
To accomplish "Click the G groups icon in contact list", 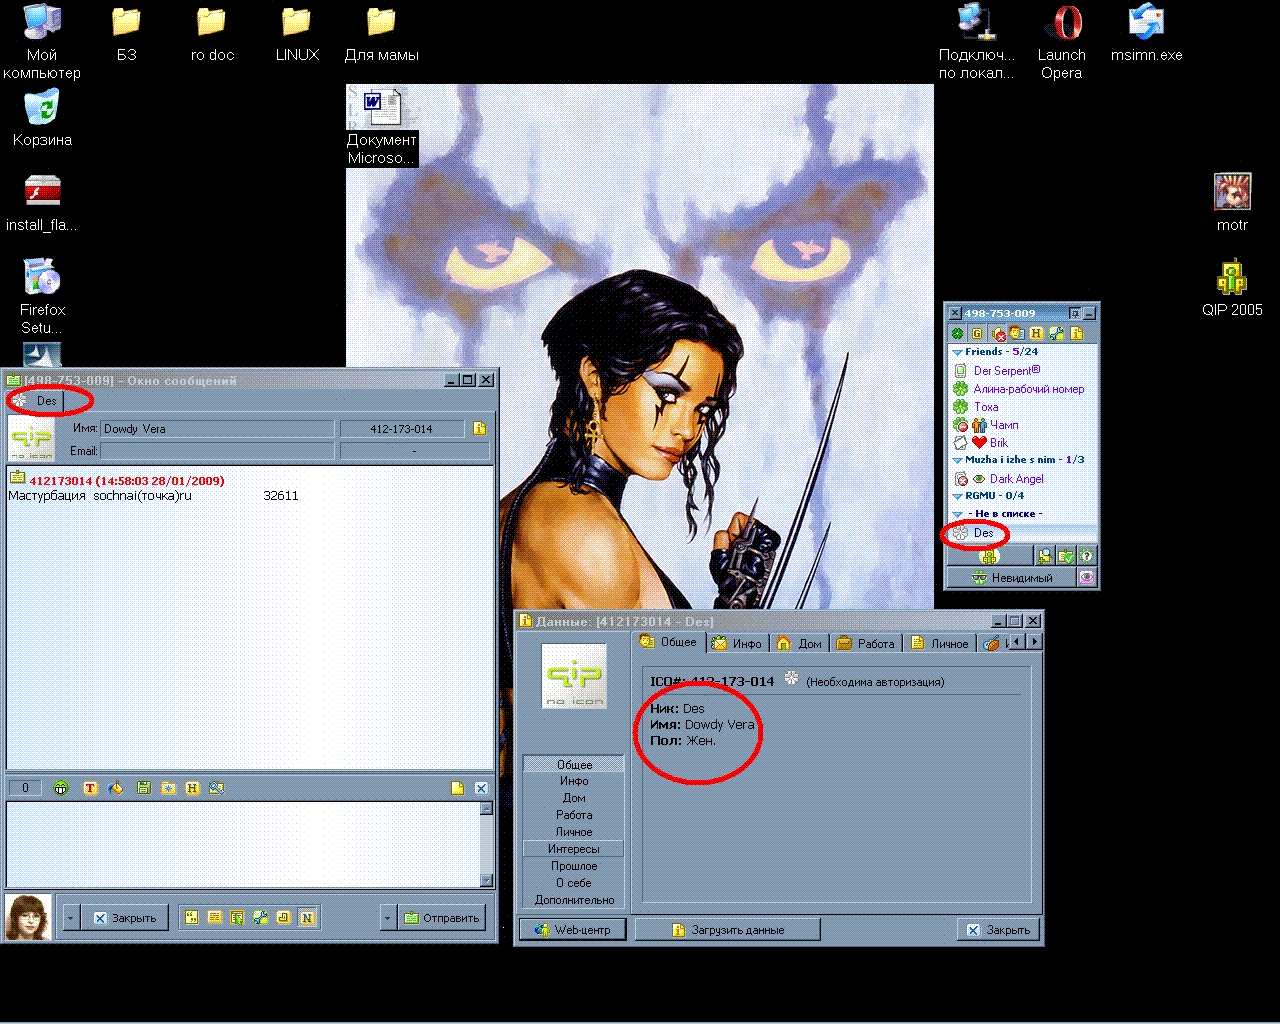I will tap(977, 333).
